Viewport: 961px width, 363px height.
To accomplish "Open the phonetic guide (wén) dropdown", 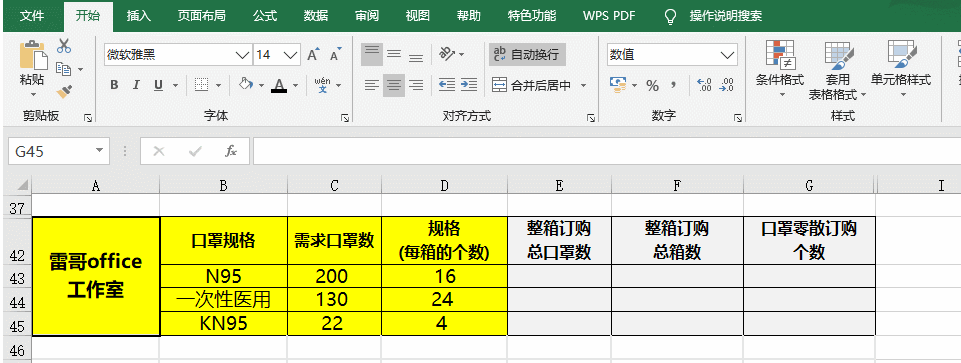I will [338, 85].
